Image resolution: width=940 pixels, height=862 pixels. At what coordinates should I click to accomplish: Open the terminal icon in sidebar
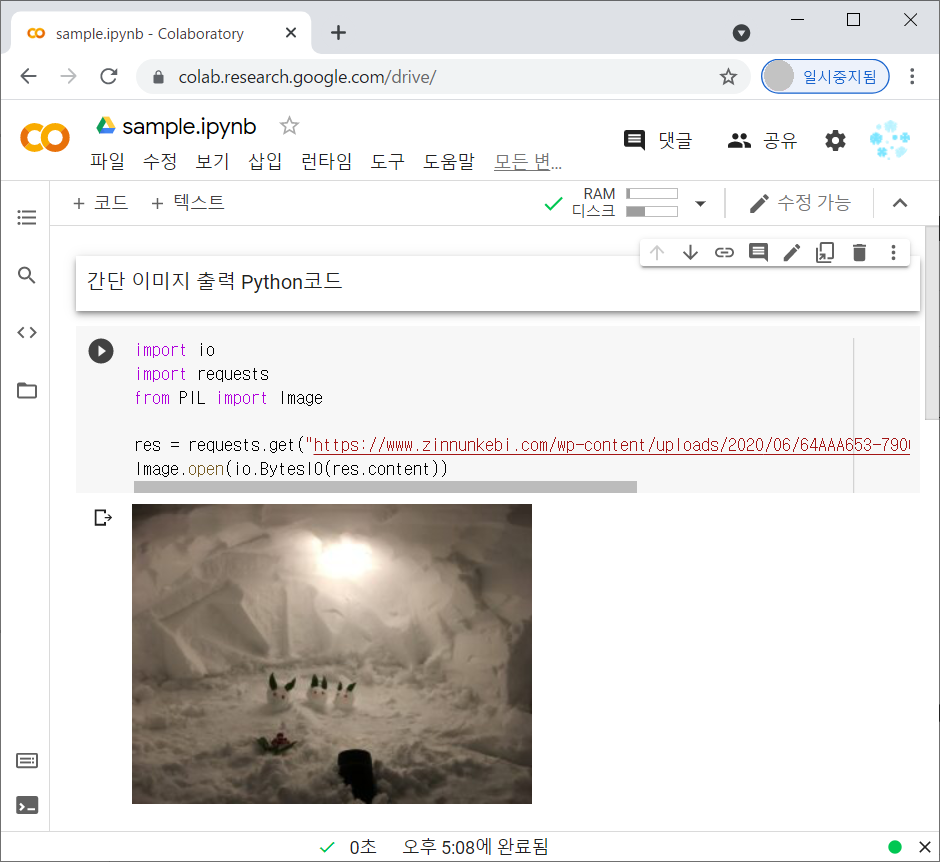[27, 805]
